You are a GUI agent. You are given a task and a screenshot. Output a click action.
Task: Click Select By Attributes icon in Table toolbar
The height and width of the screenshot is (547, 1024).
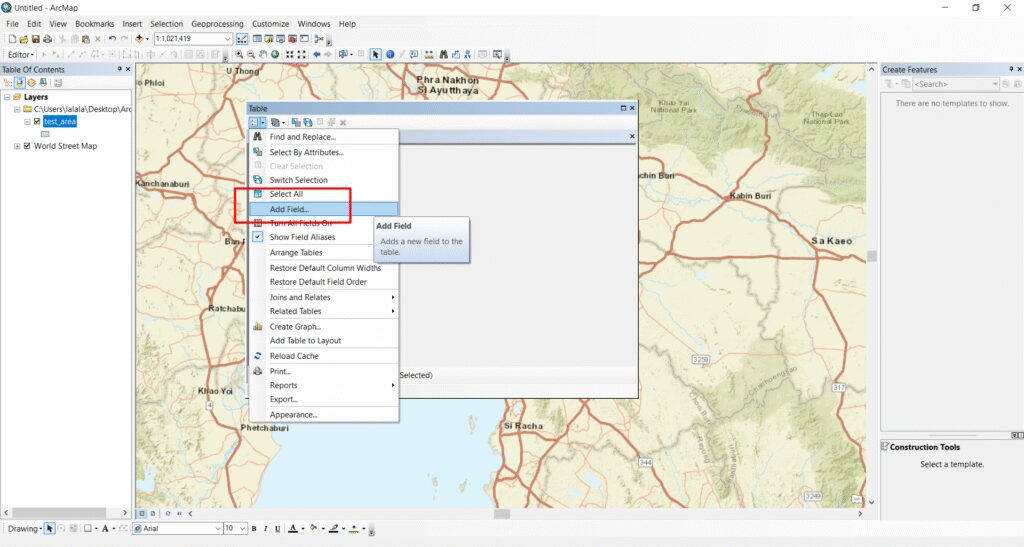[x=296, y=123]
